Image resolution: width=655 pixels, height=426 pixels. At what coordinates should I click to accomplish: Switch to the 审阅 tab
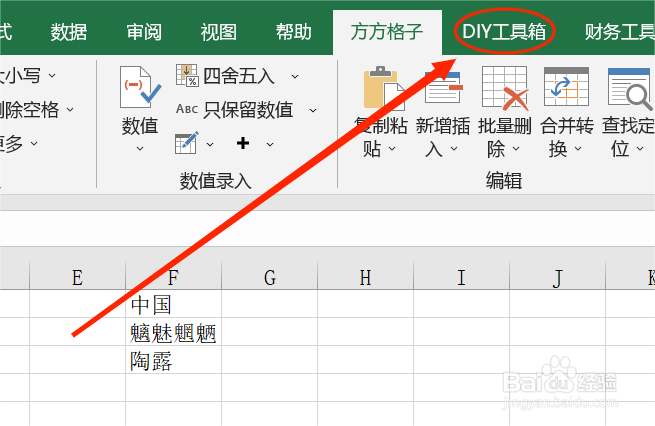click(144, 32)
